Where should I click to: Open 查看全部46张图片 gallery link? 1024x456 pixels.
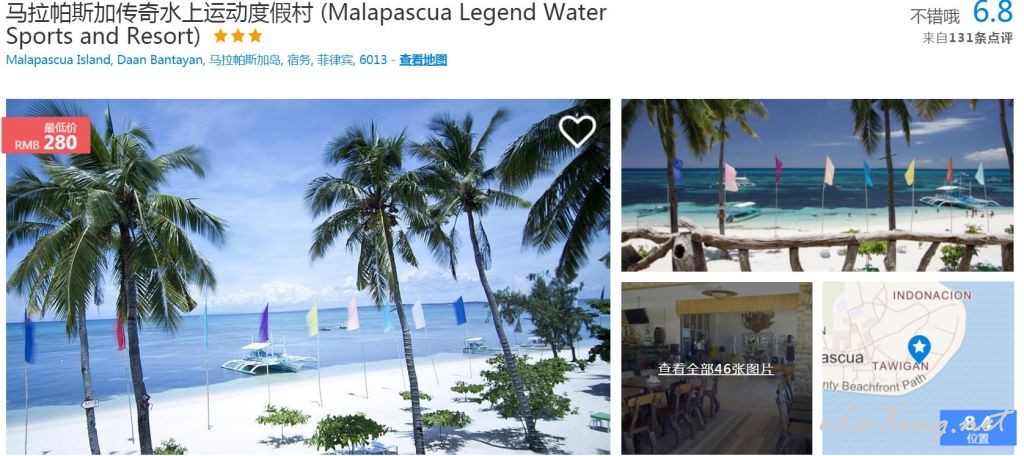click(715, 369)
